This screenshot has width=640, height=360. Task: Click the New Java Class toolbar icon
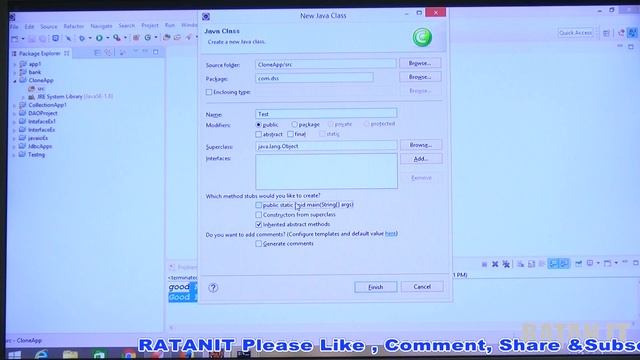pyautogui.click(x=148, y=38)
